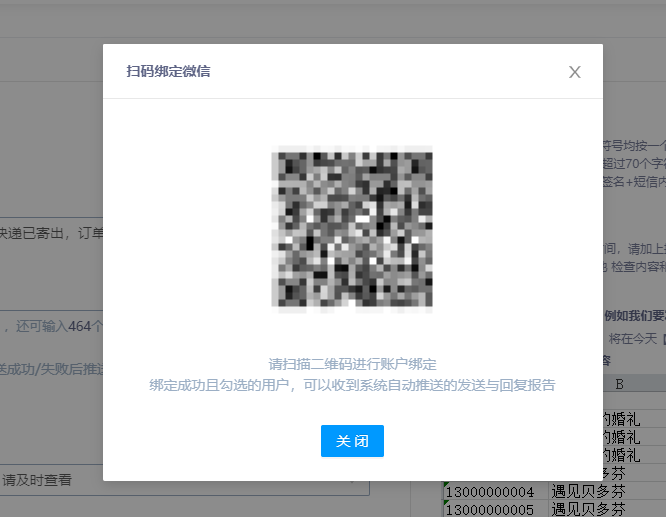This screenshot has height=517, width=666.
Task: Click the topmost 婚礼 spreadsheet cell
Action: [632, 418]
